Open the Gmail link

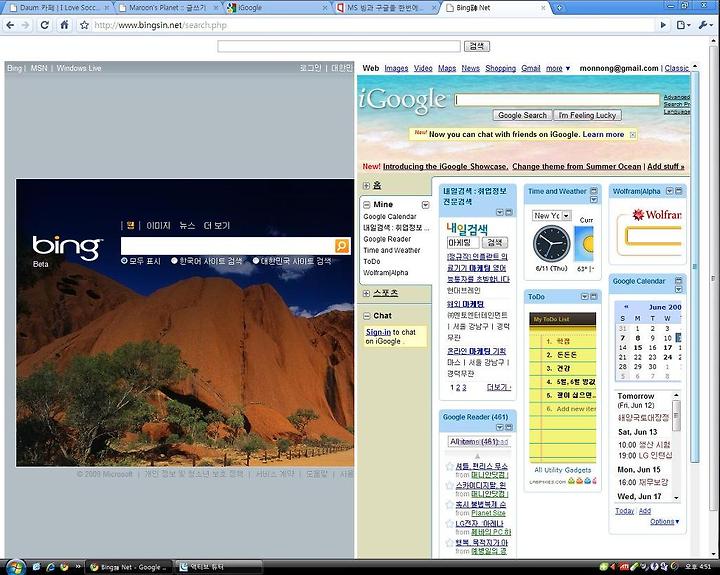point(530,68)
